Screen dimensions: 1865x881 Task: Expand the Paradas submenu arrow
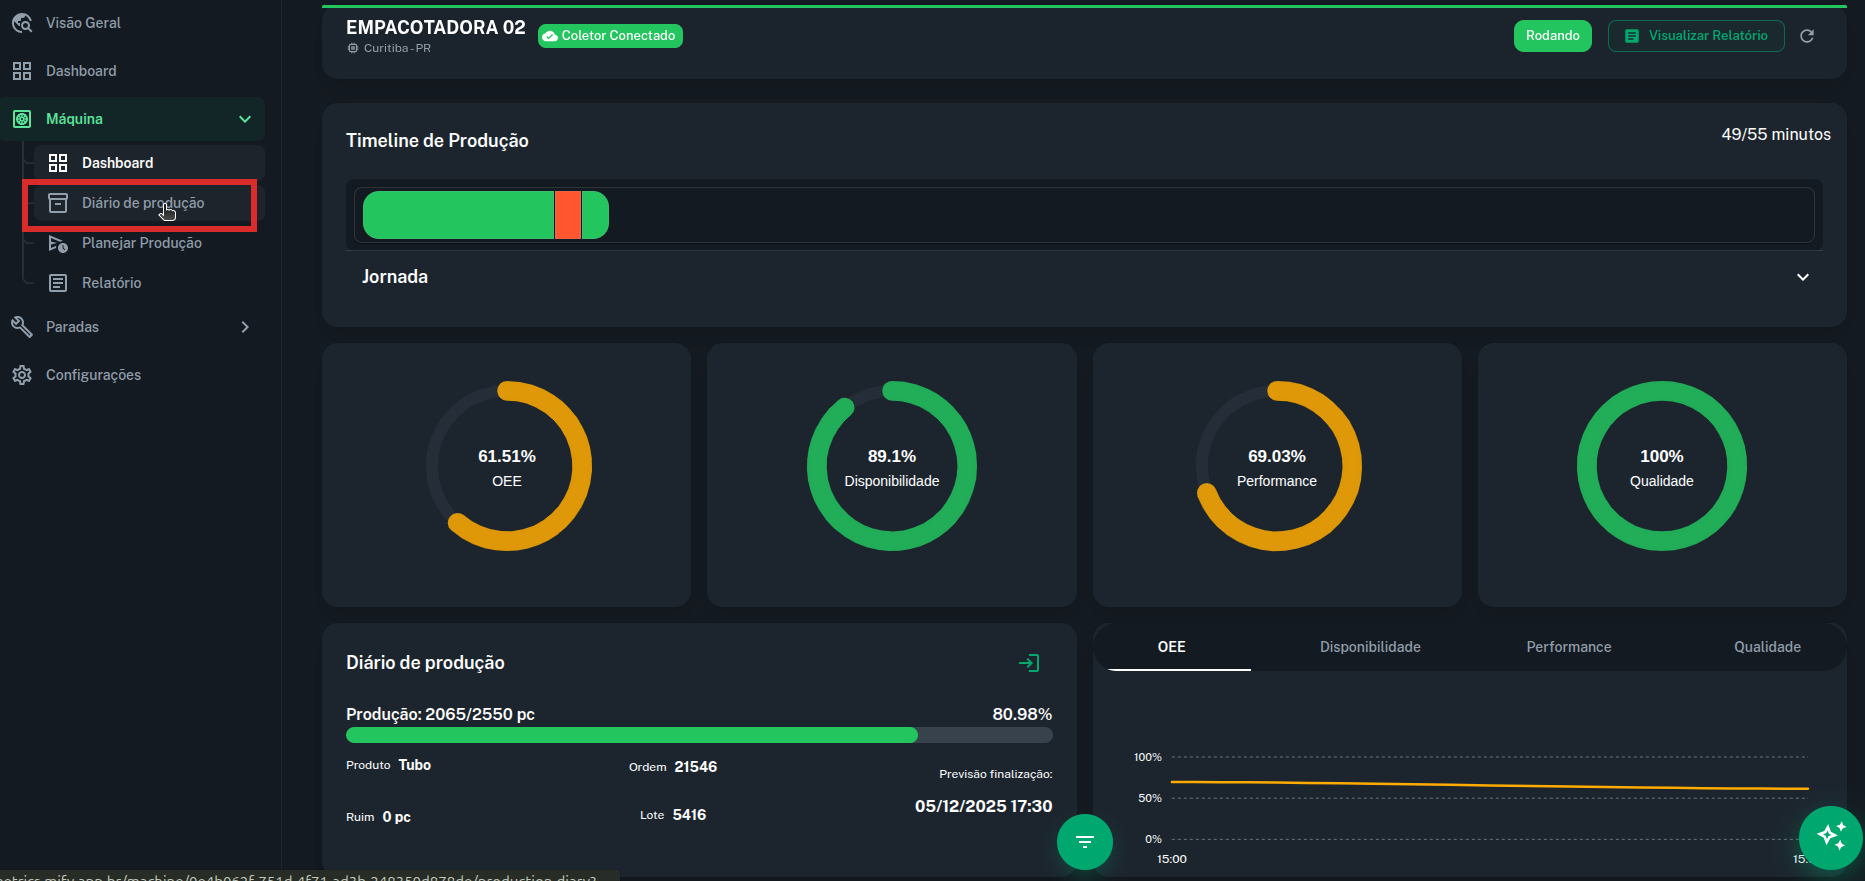coord(245,327)
